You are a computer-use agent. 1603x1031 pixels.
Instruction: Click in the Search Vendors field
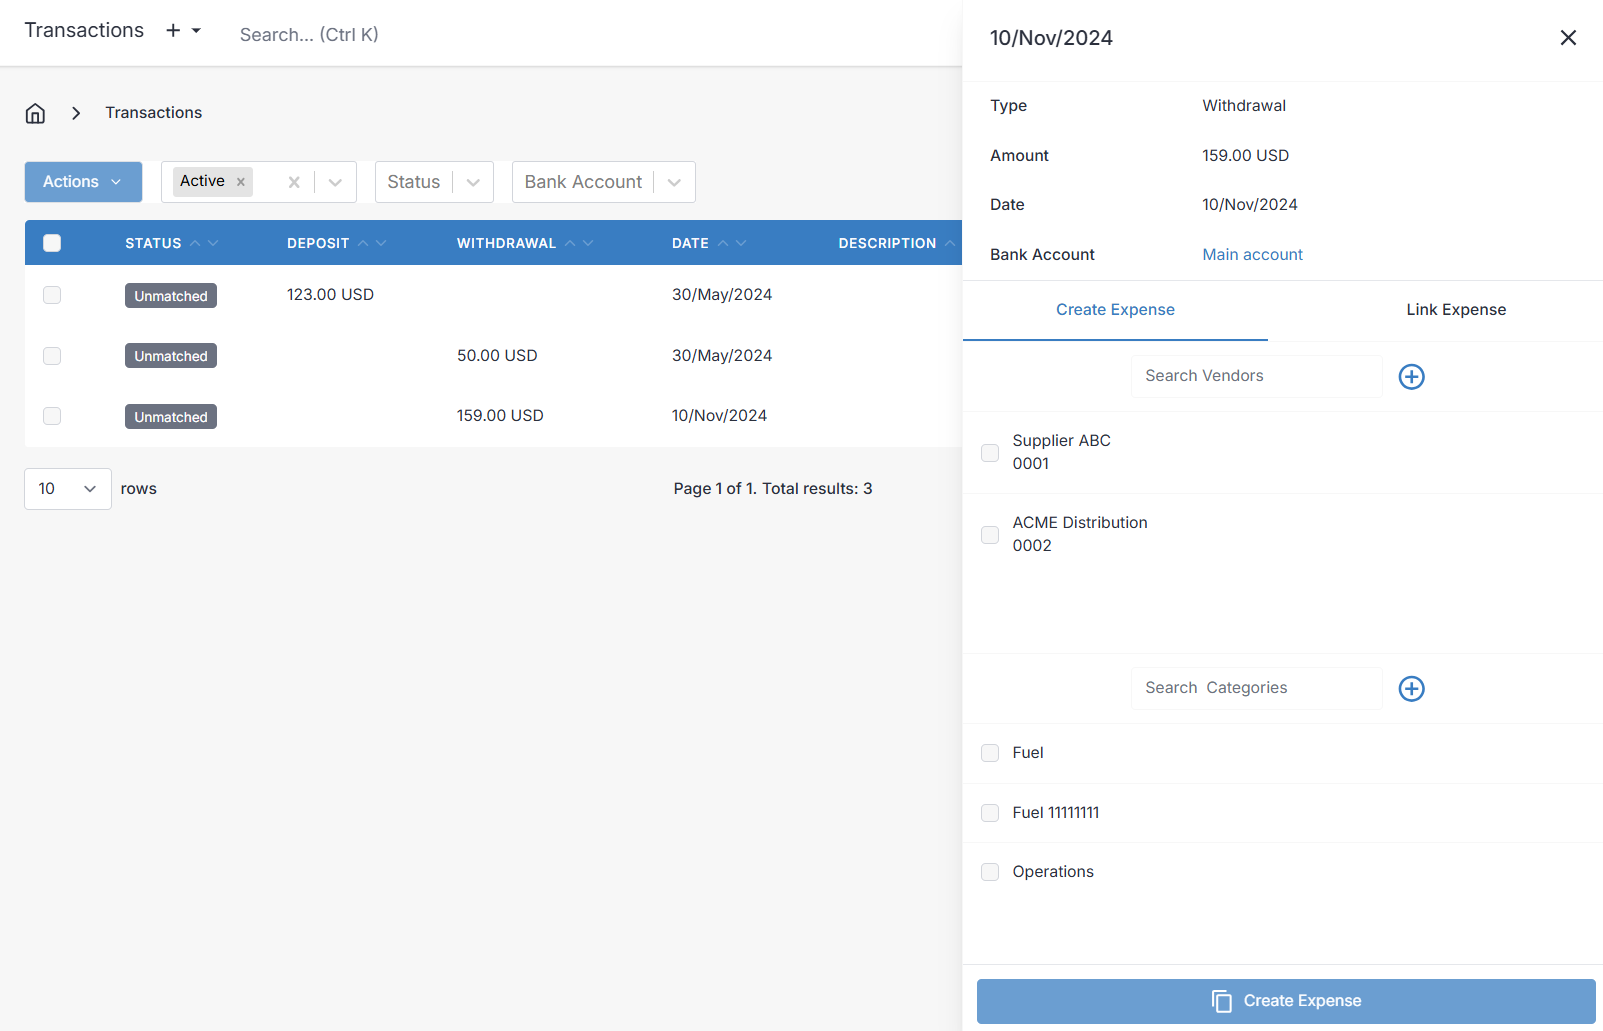pyautogui.click(x=1256, y=376)
